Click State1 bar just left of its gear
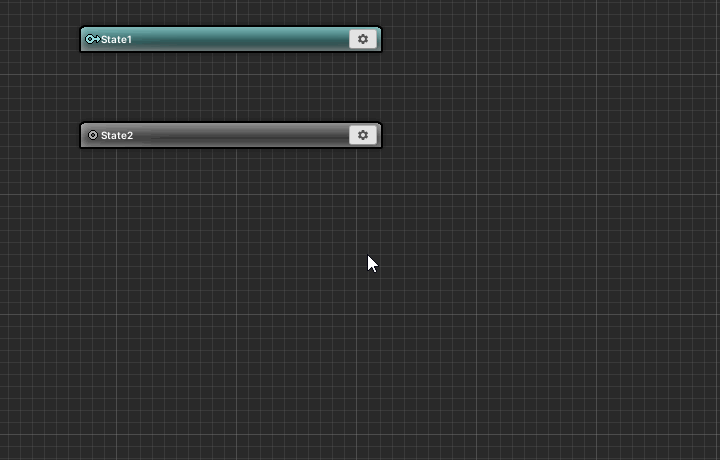The height and width of the screenshot is (460, 720). click(335, 39)
